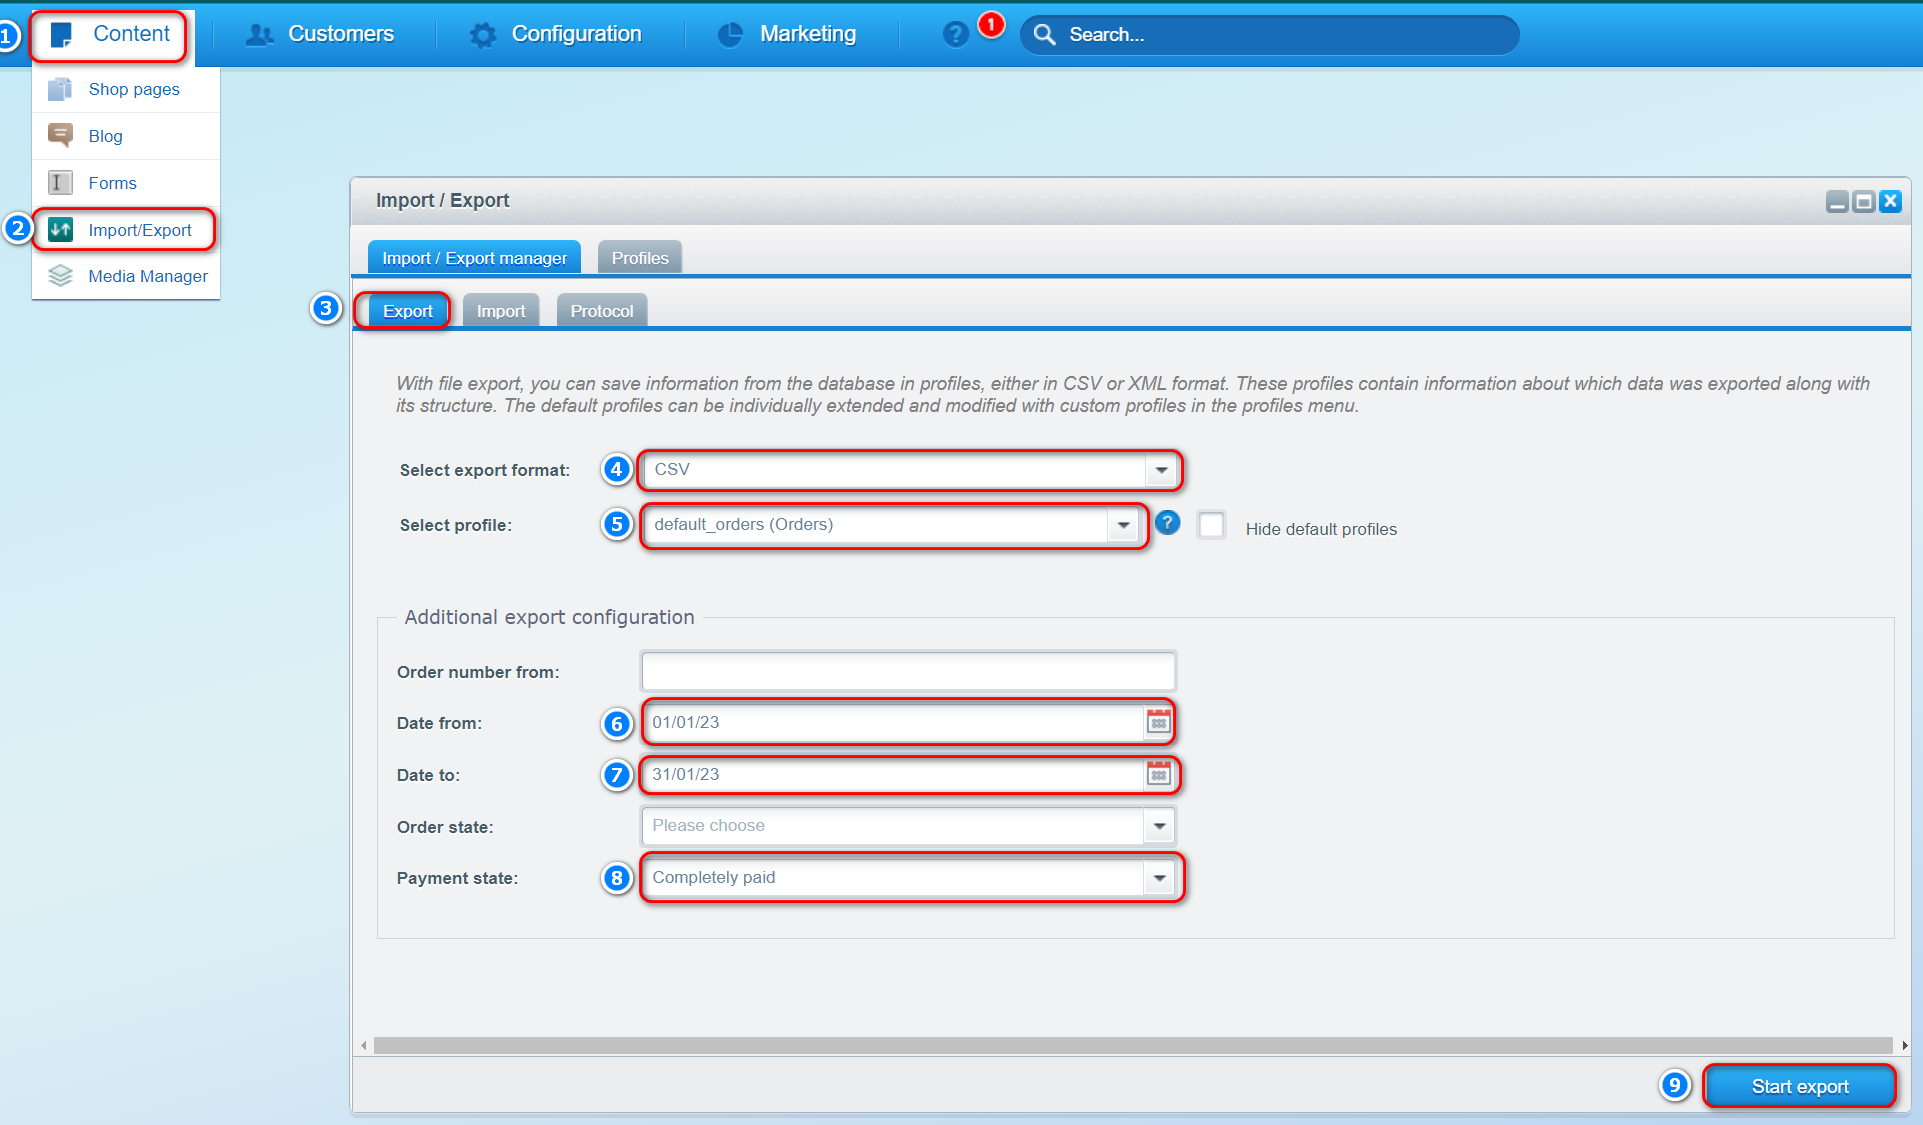Viewport: 1923px width, 1125px height.
Task: Click the magnifier search icon
Action: (1044, 35)
